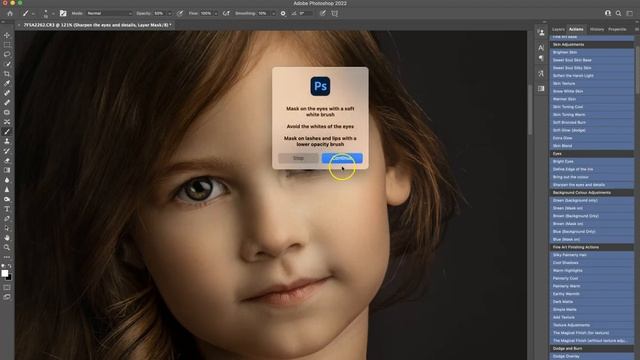
Task: Click Stop in the dialog
Action: (x=298, y=158)
